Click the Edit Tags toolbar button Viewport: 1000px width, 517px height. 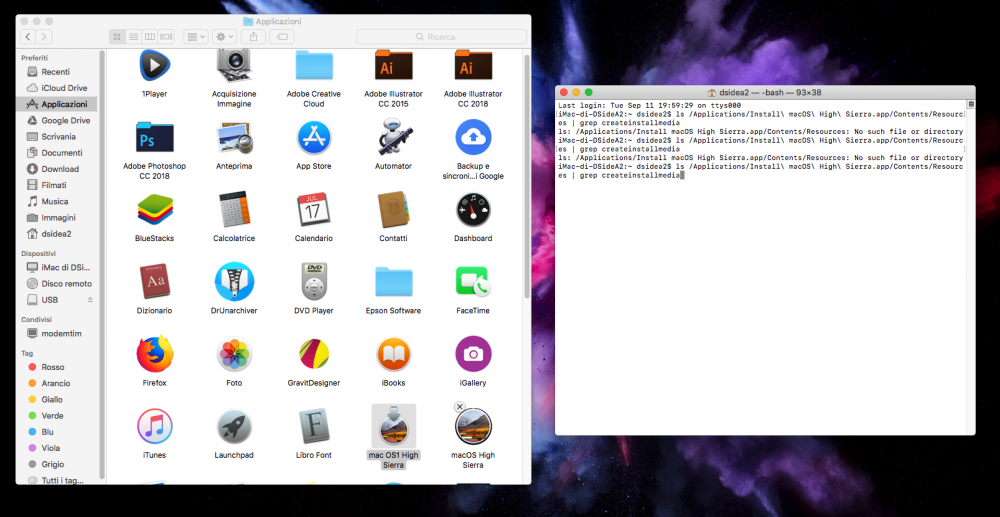(282, 37)
